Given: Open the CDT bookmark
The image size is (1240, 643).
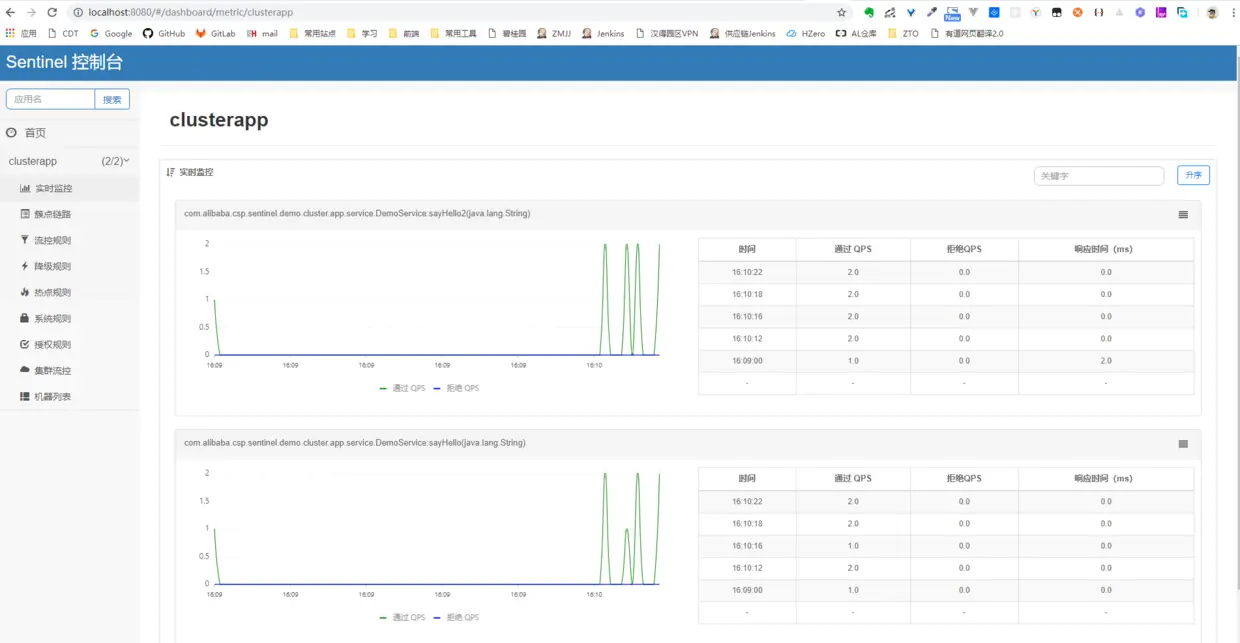Looking at the screenshot, I should tap(63, 33).
